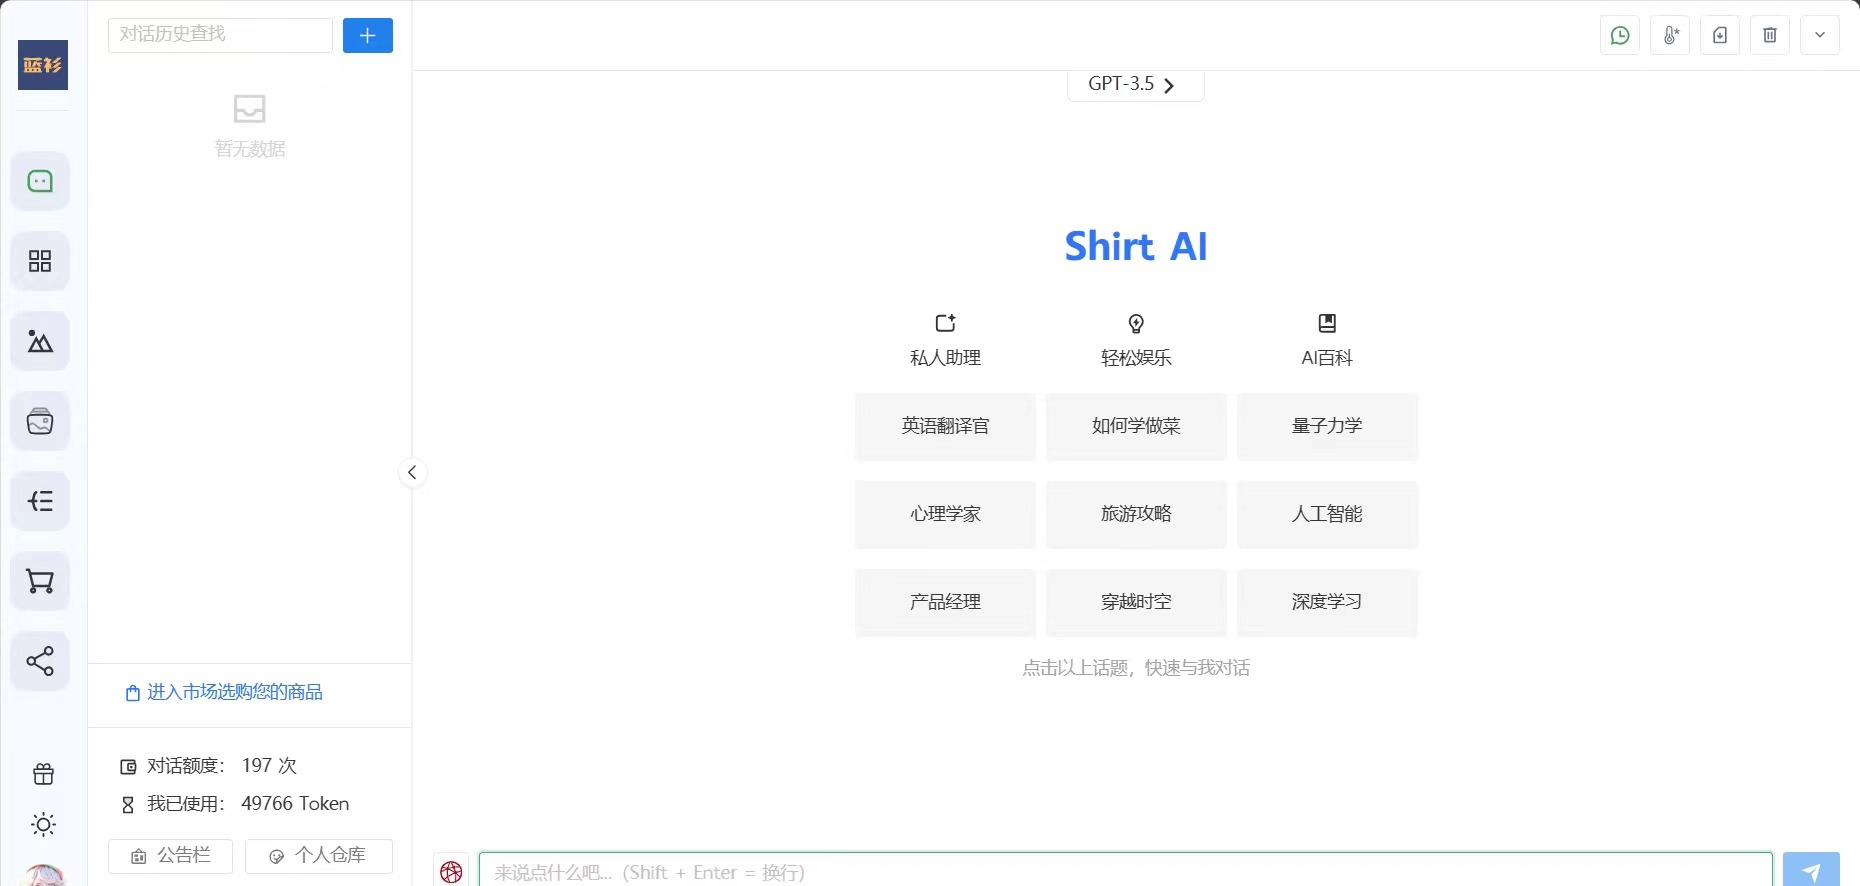This screenshot has height=886, width=1860.
Task: Click the send message paper-plane button
Action: (x=1811, y=871)
